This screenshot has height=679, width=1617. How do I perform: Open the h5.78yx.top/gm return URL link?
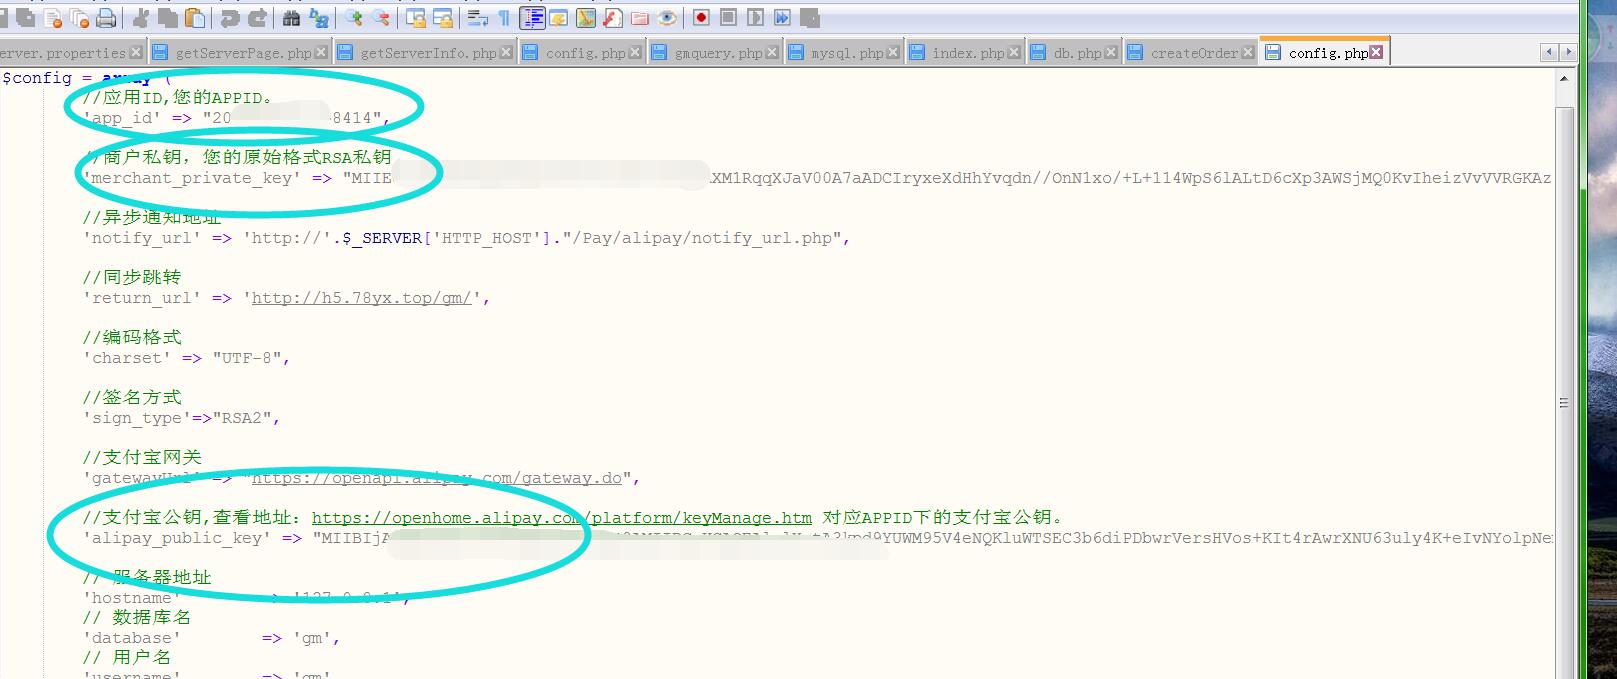coord(361,298)
